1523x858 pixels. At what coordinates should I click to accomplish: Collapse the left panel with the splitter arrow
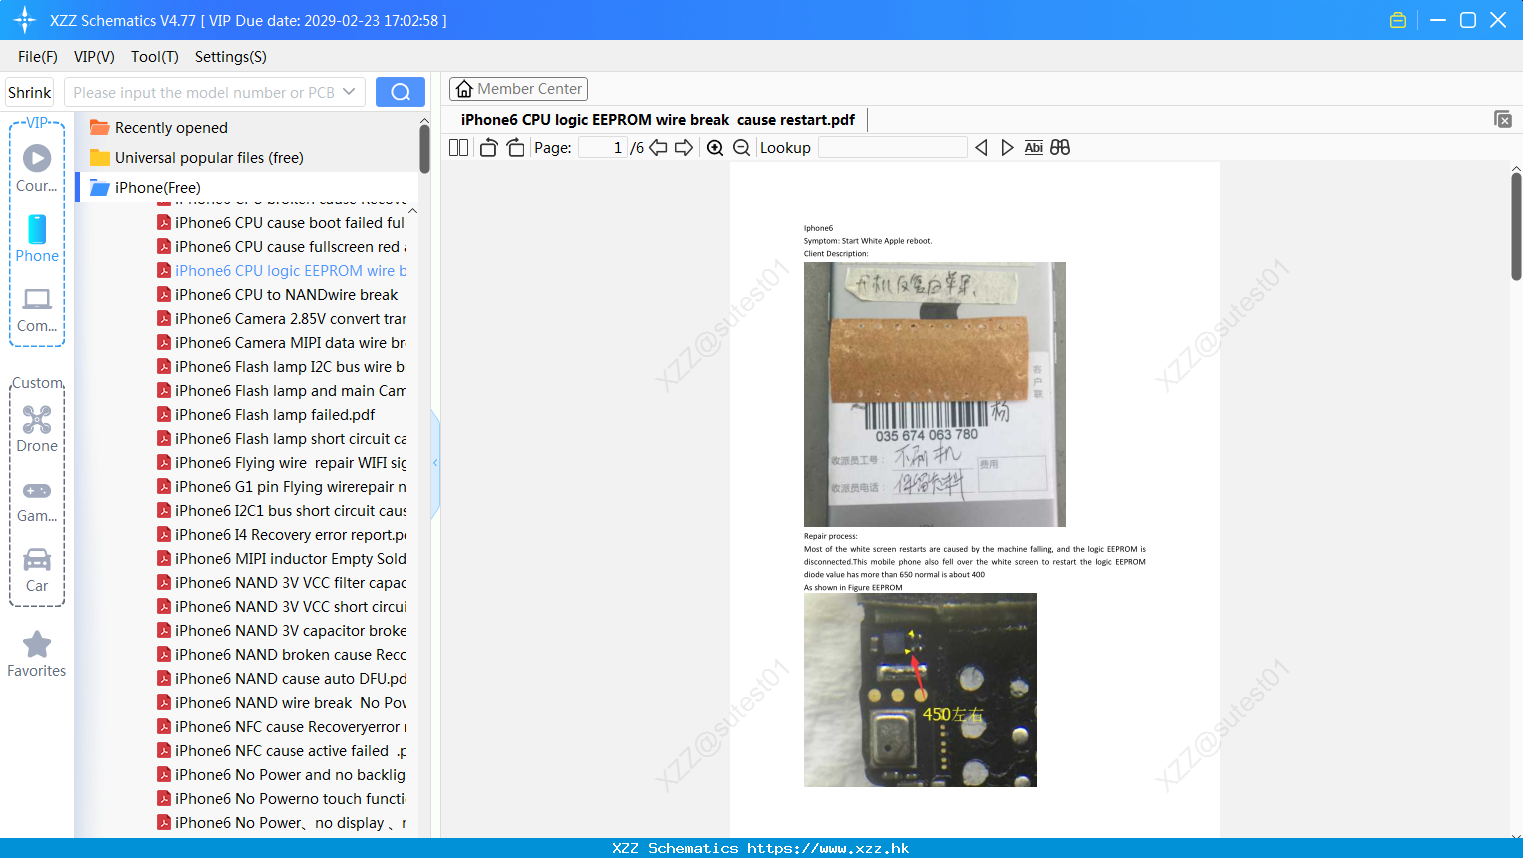tap(435, 463)
